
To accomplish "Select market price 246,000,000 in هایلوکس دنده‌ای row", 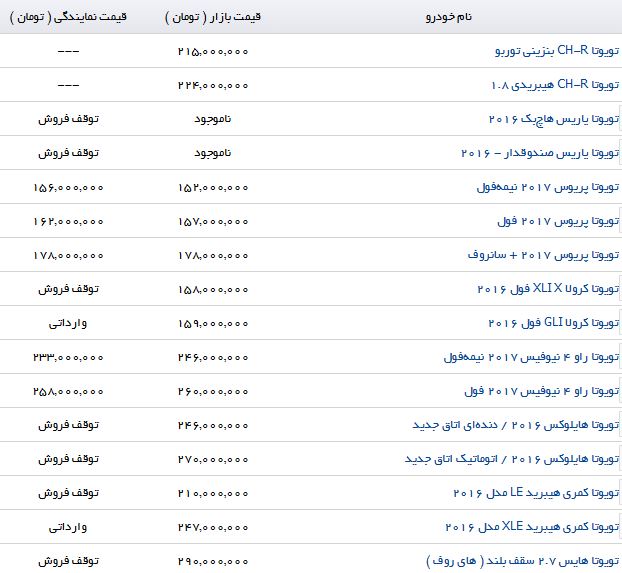I will [x=213, y=426].
